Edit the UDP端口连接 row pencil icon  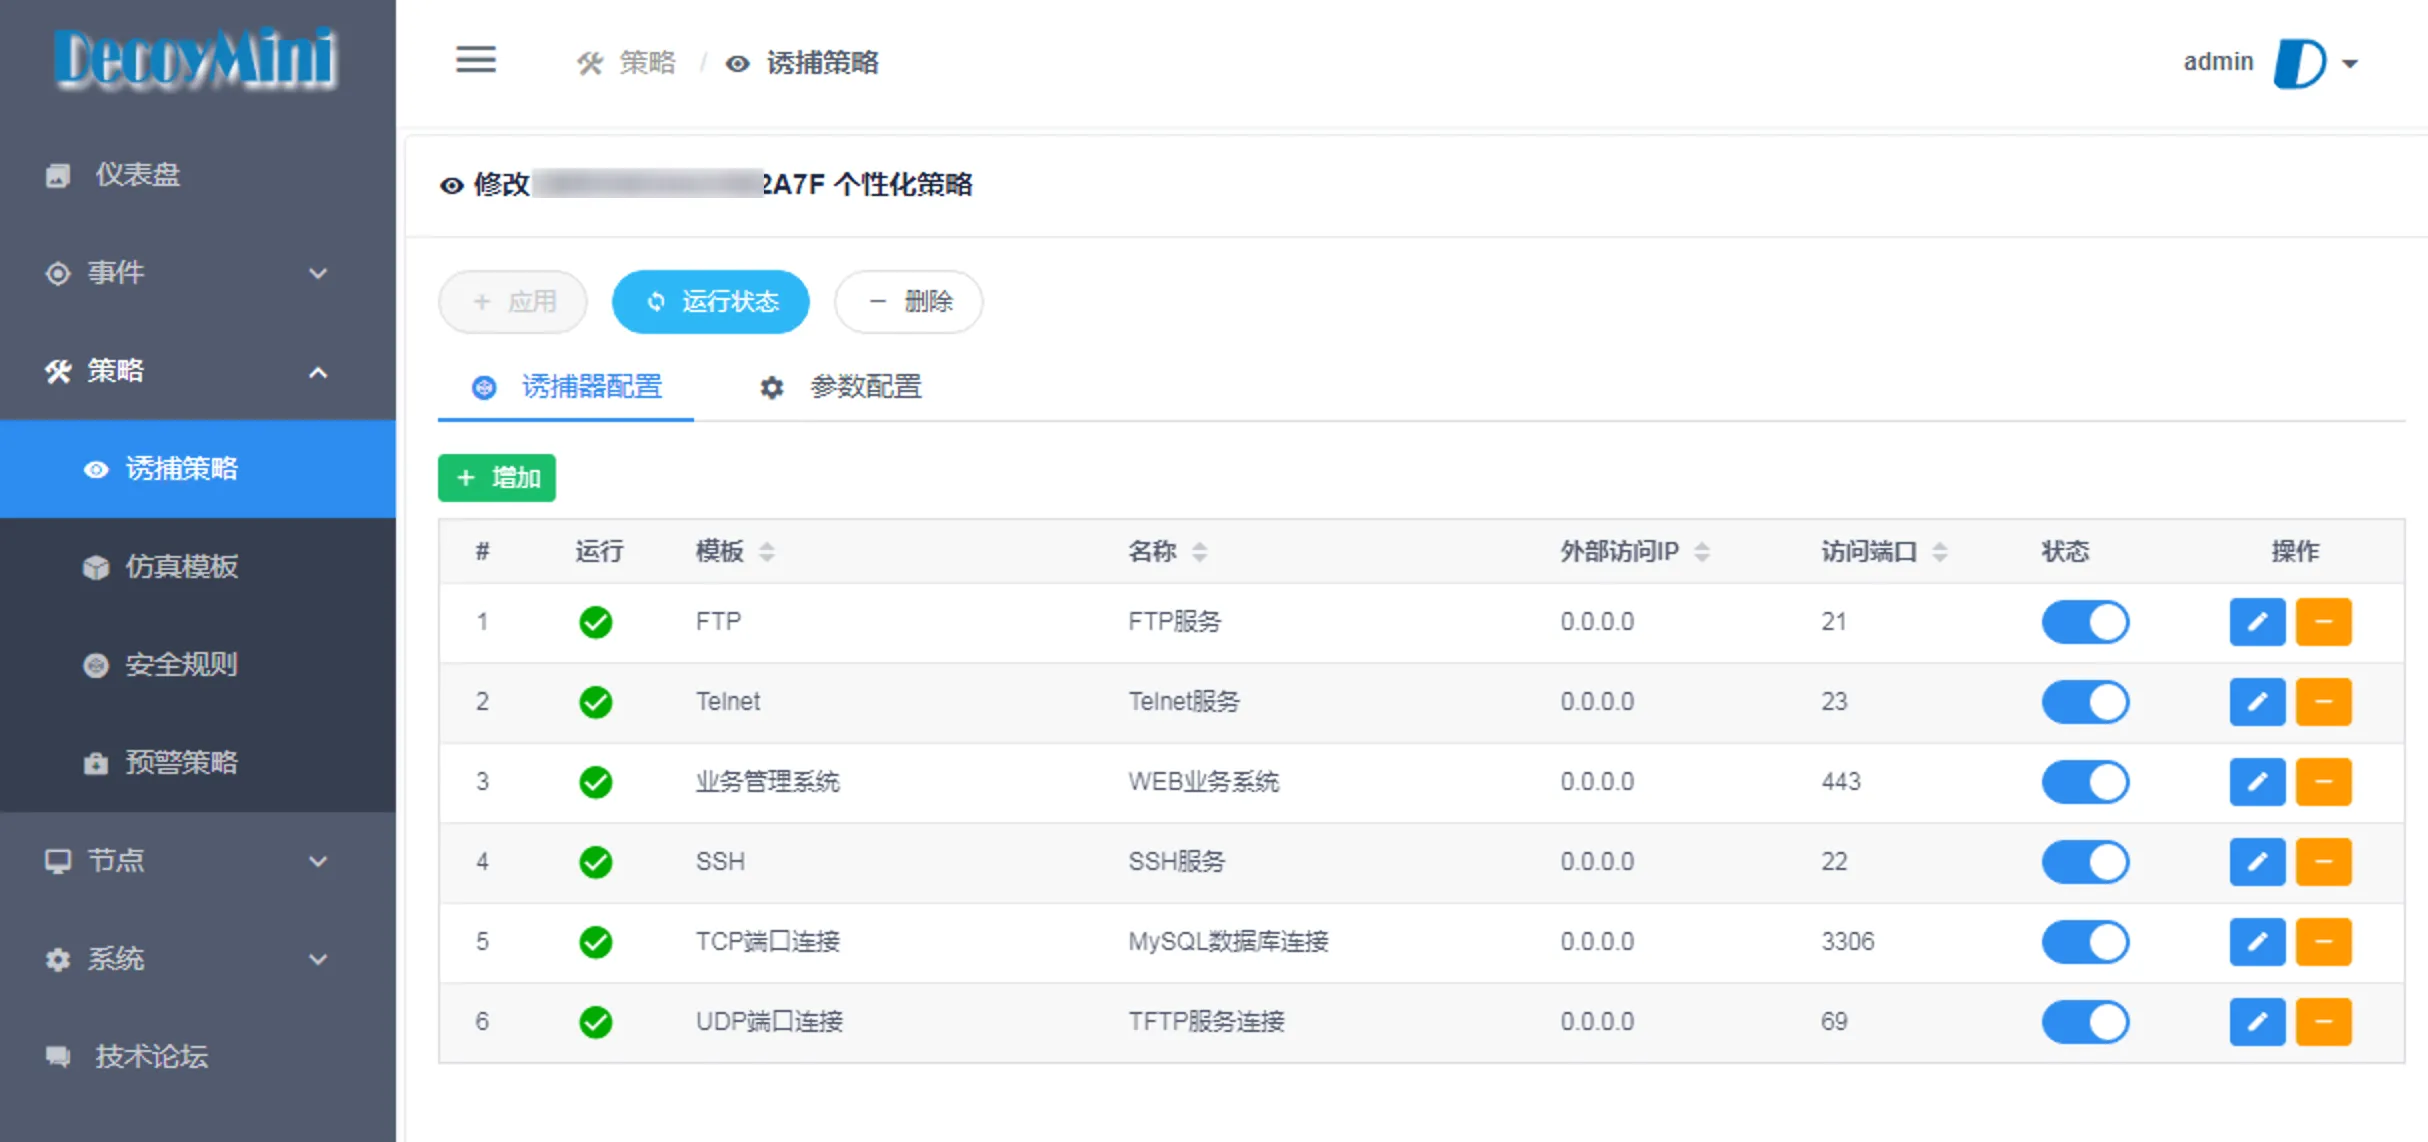click(x=2257, y=1022)
